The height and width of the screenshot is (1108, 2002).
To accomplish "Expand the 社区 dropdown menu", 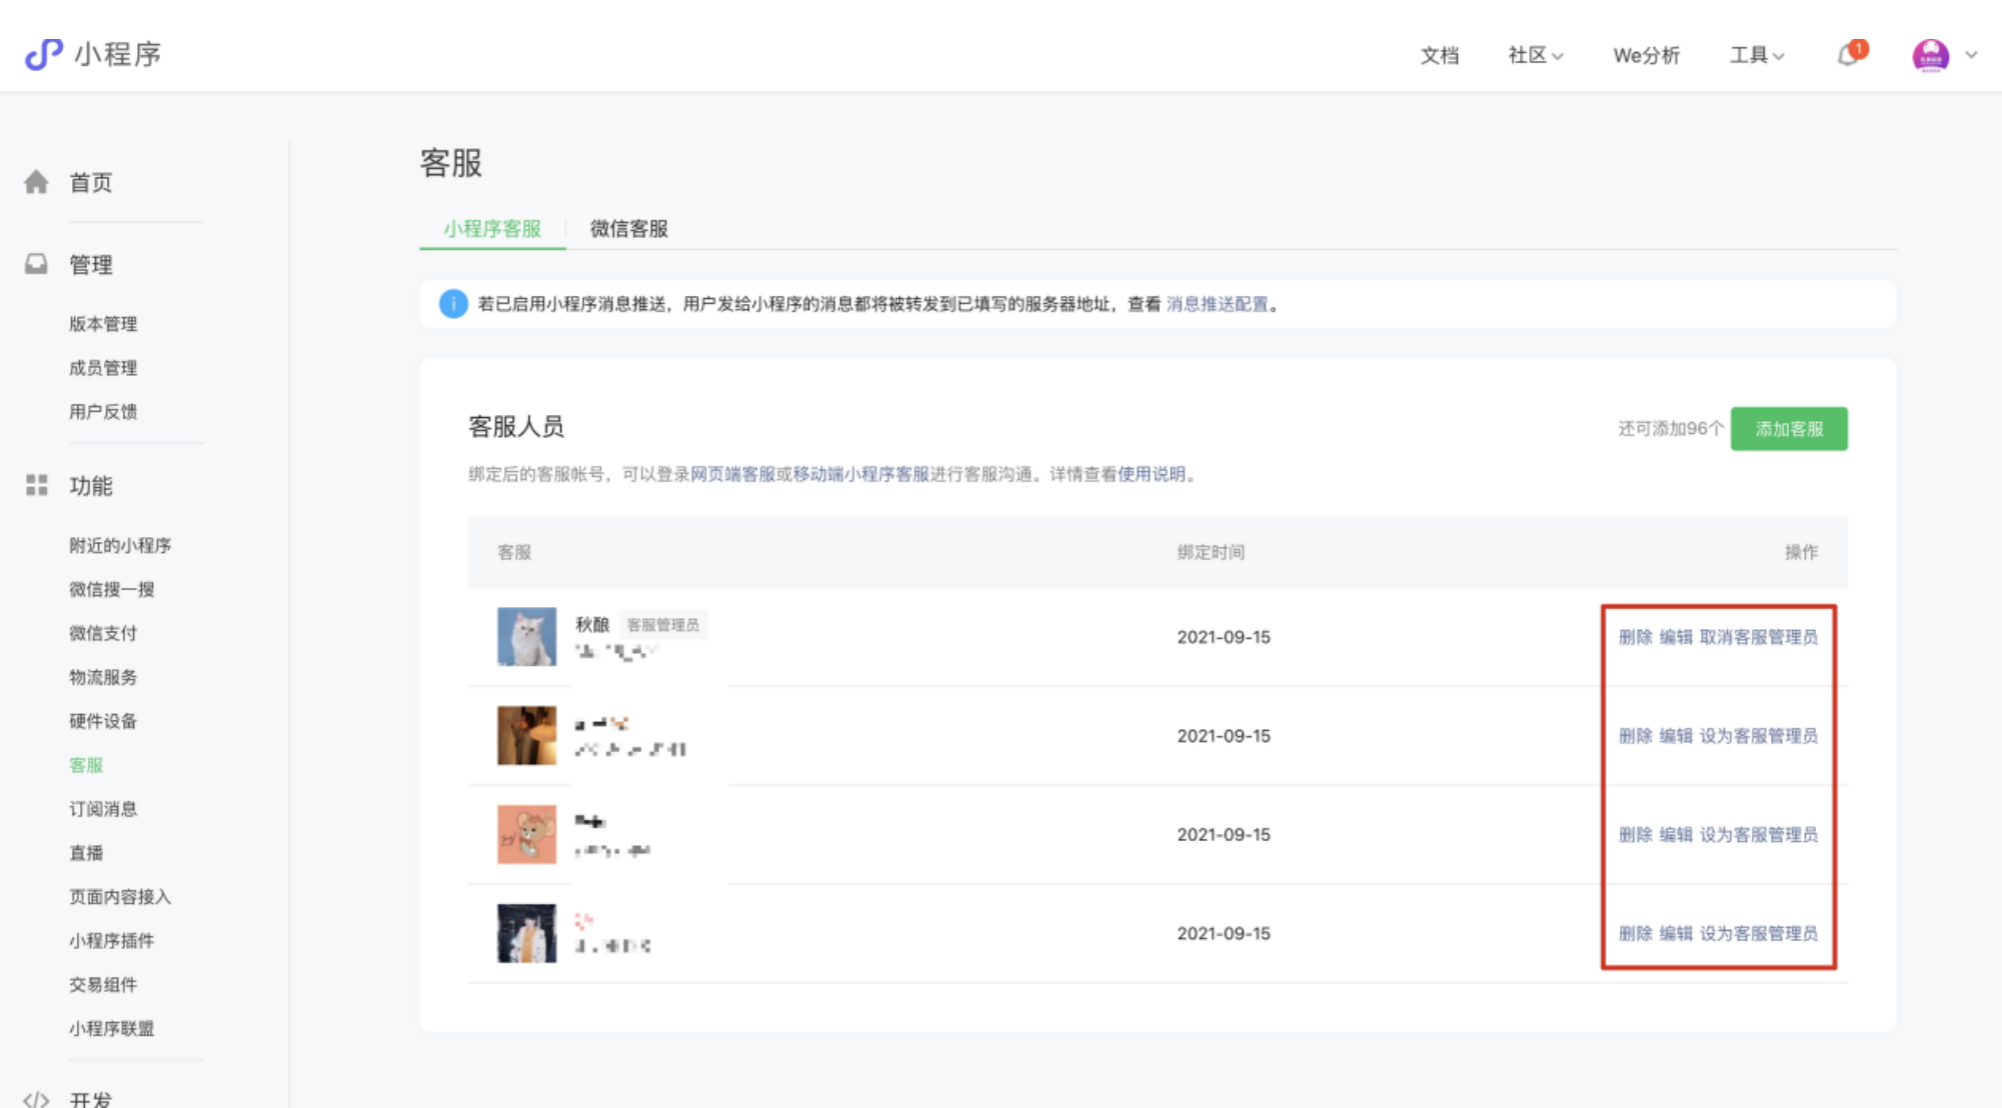I will (x=1535, y=55).
